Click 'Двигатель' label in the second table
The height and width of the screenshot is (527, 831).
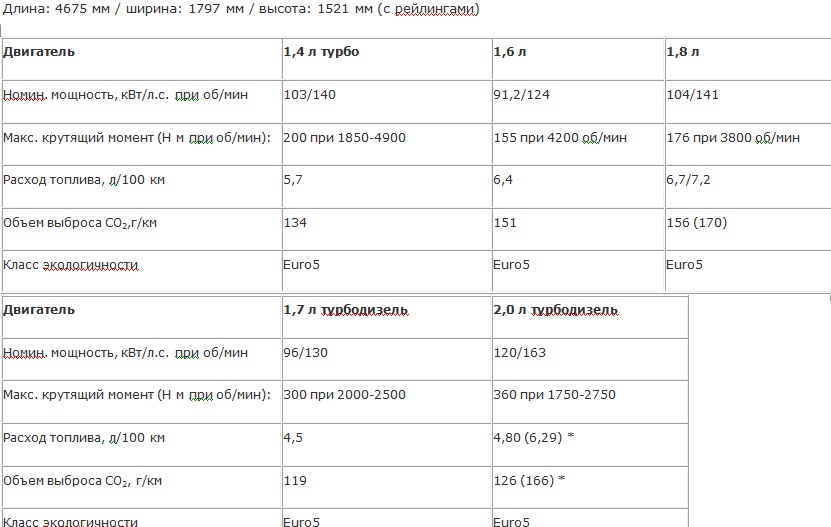point(39,310)
